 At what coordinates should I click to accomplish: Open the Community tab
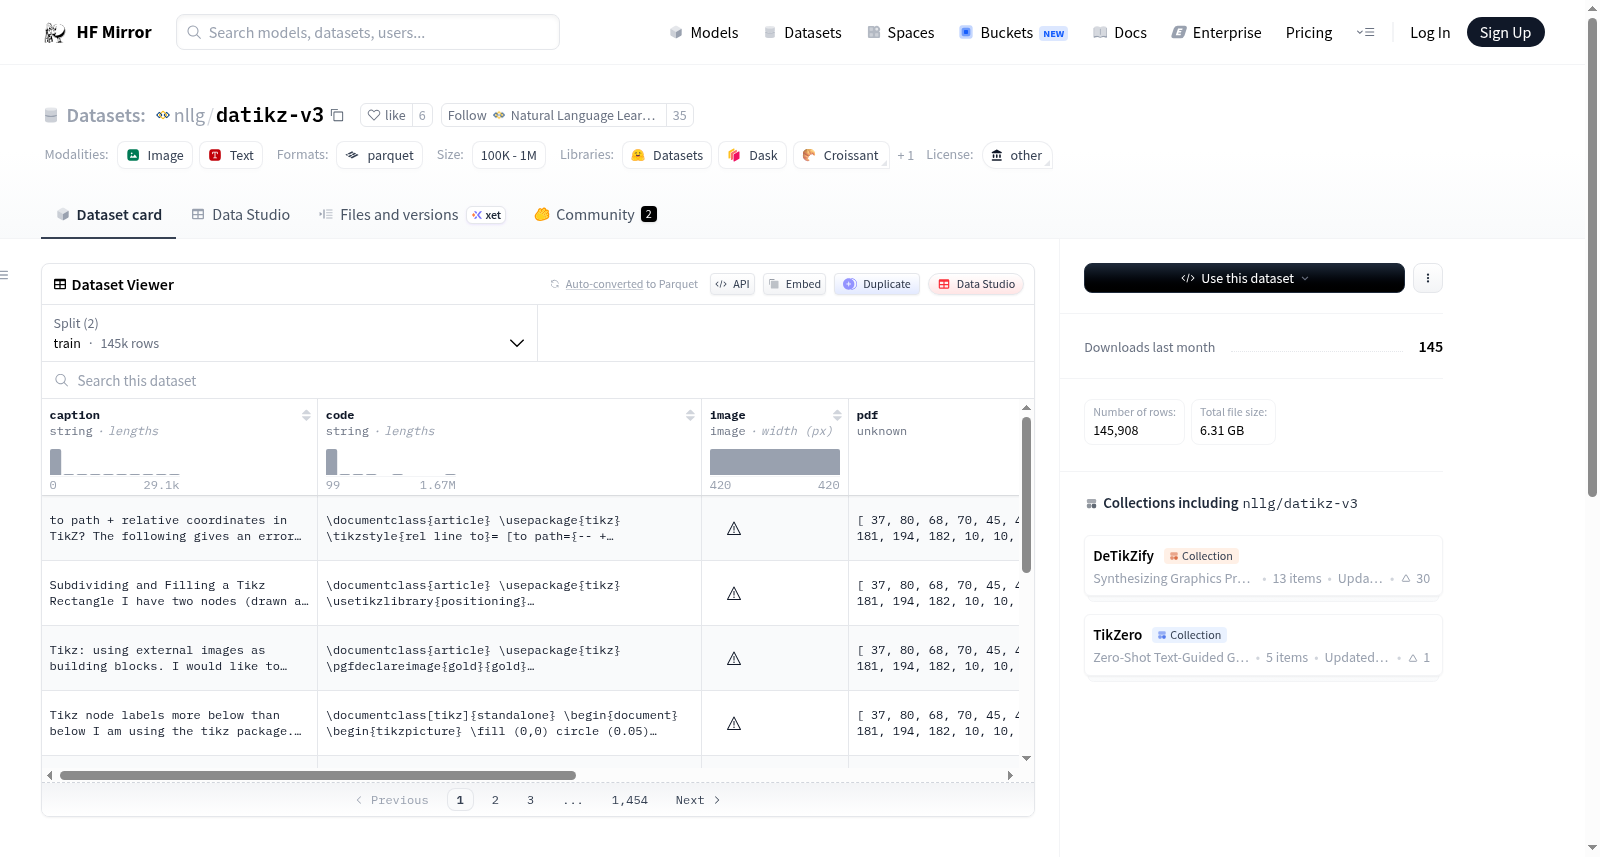tap(595, 214)
